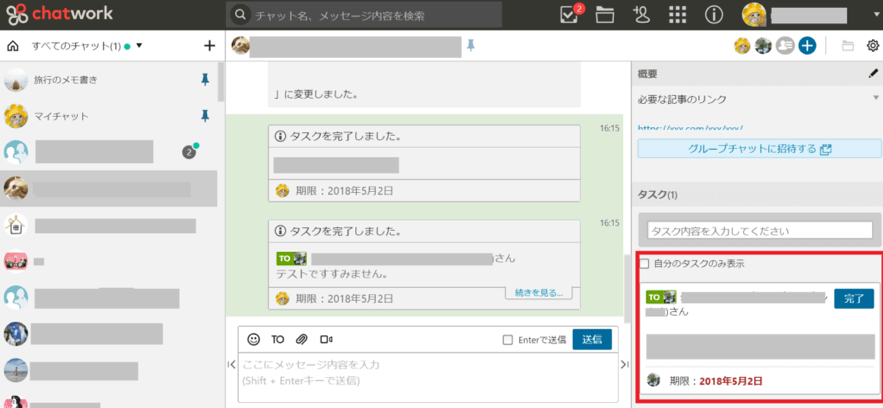883x408 pixels.
Task: Edit the overview with pencil icon
Action: 872,73
